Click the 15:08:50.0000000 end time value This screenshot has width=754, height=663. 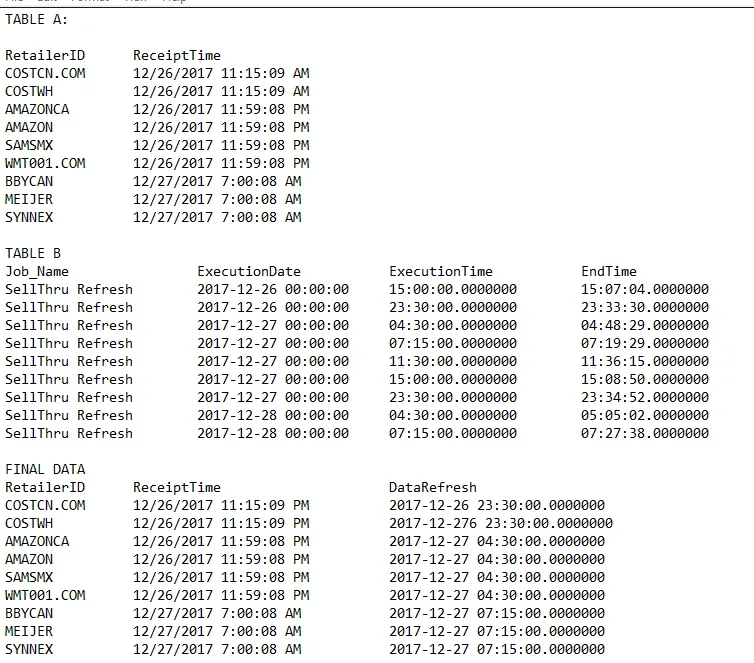pyautogui.click(x=645, y=379)
